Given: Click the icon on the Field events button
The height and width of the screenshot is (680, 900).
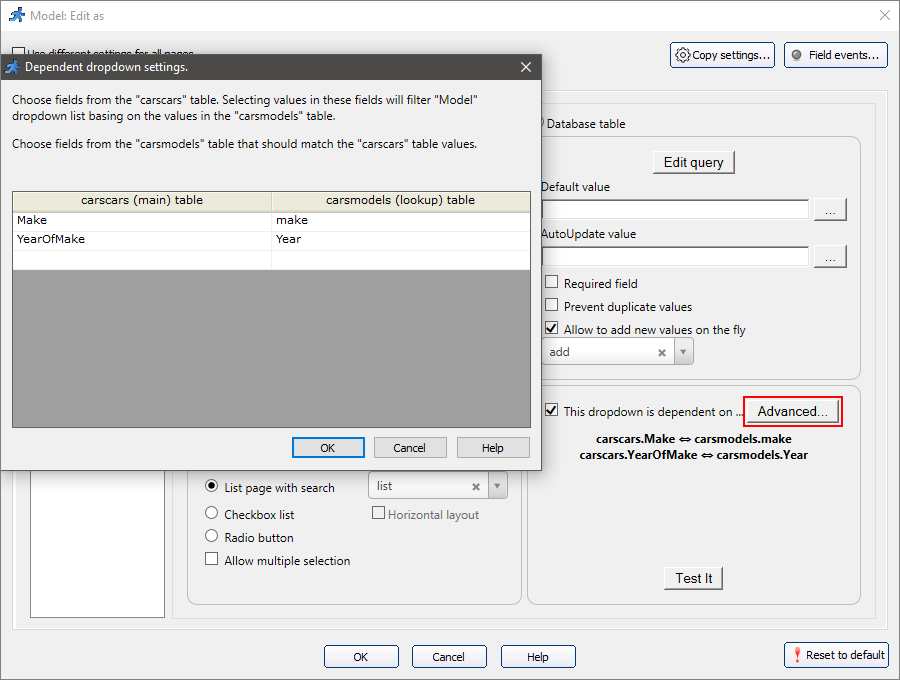Looking at the screenshot, I should (x=794, y=55).
